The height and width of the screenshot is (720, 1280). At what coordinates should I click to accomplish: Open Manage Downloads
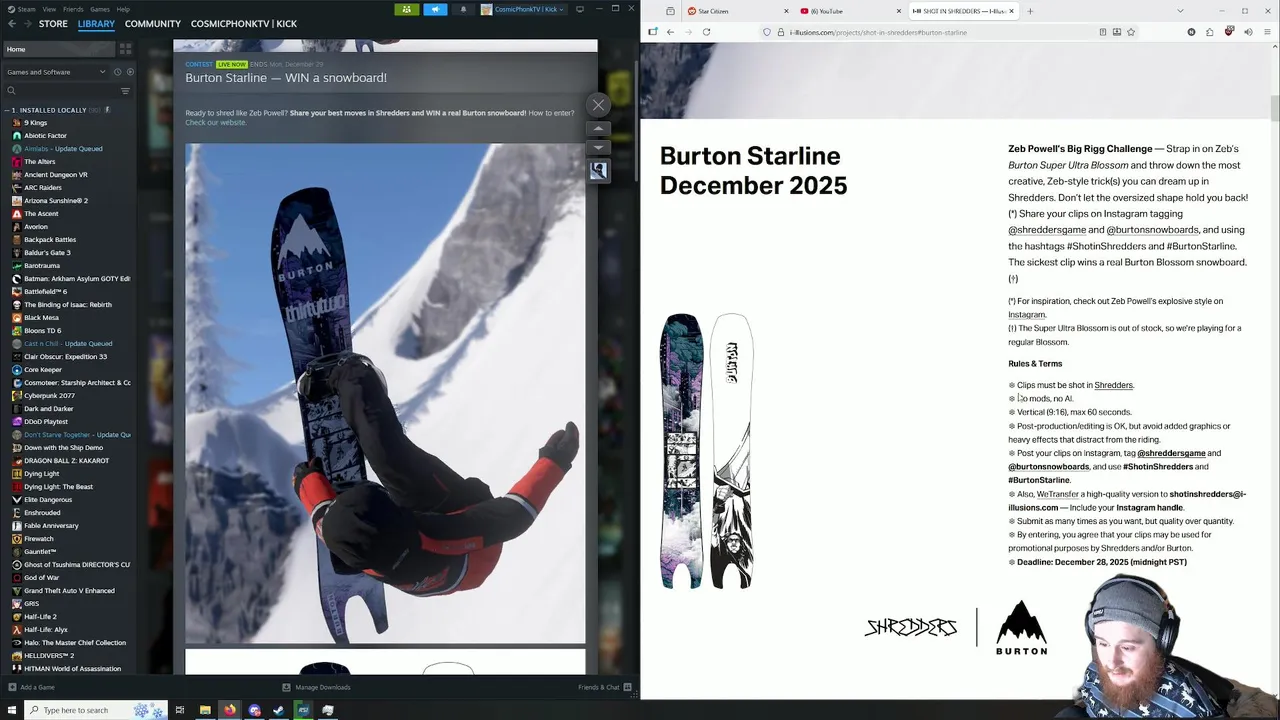pos(316,687)
